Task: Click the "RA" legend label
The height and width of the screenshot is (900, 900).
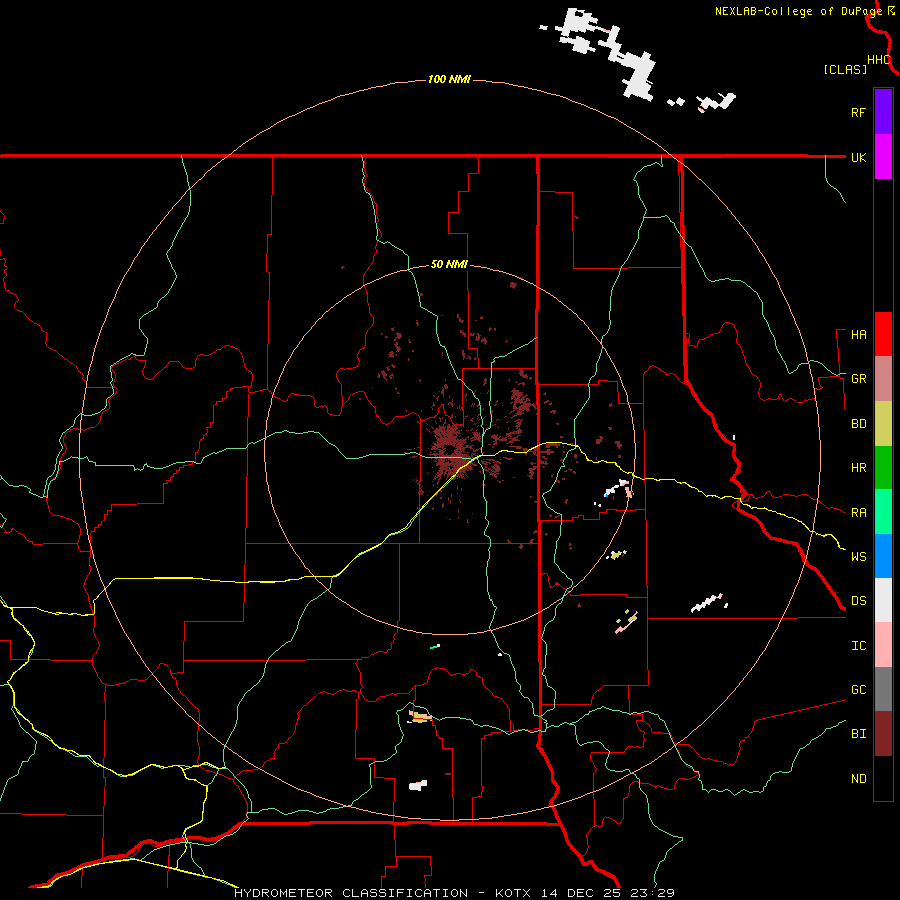Action: 858,513
